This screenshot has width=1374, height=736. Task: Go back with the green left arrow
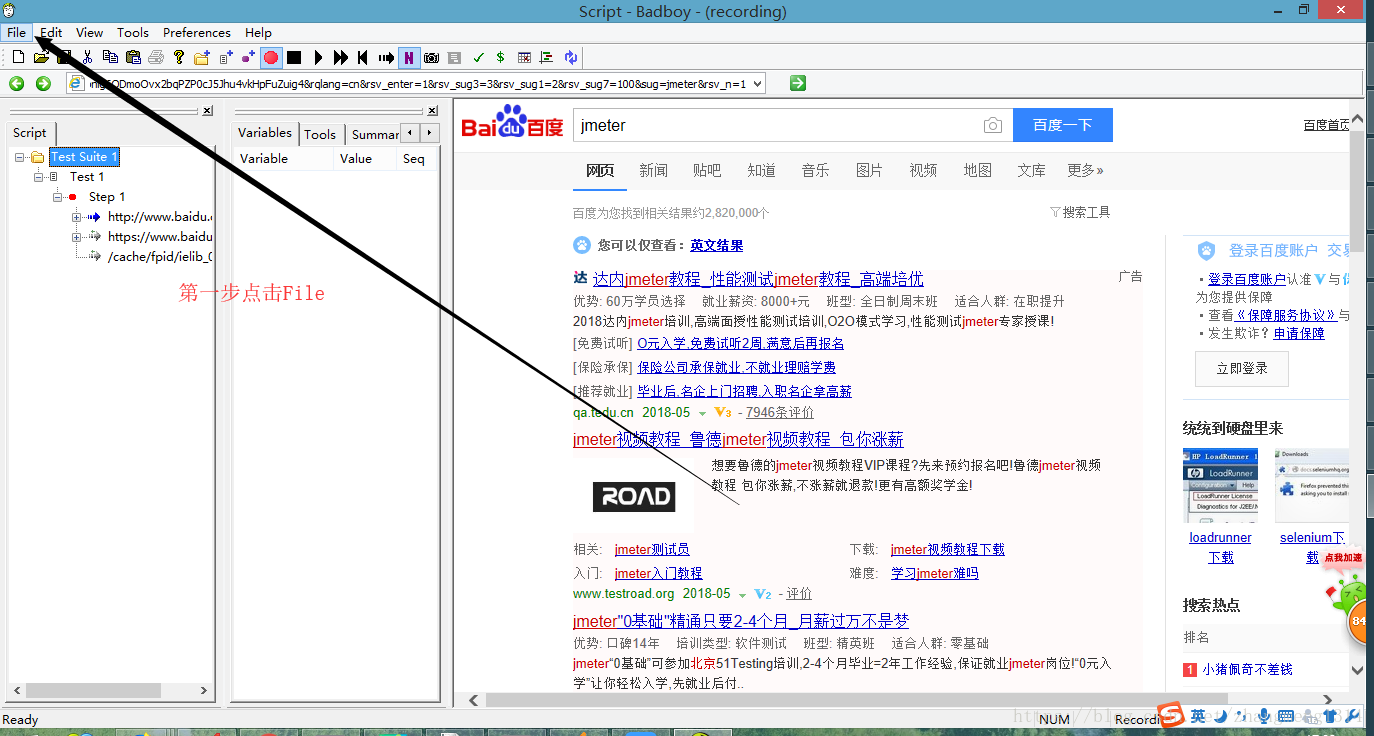[17, 84]
